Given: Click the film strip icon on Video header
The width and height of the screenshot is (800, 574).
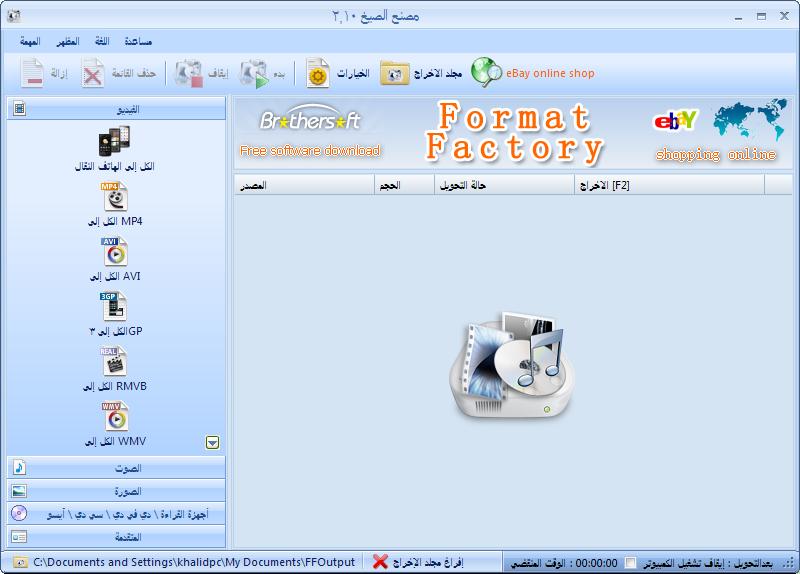Looking at the screenshot, I should point(19,108).
